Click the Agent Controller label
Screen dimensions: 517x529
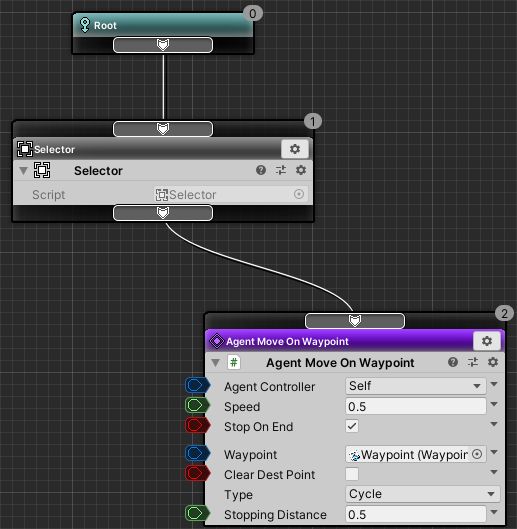pos(269,387)
